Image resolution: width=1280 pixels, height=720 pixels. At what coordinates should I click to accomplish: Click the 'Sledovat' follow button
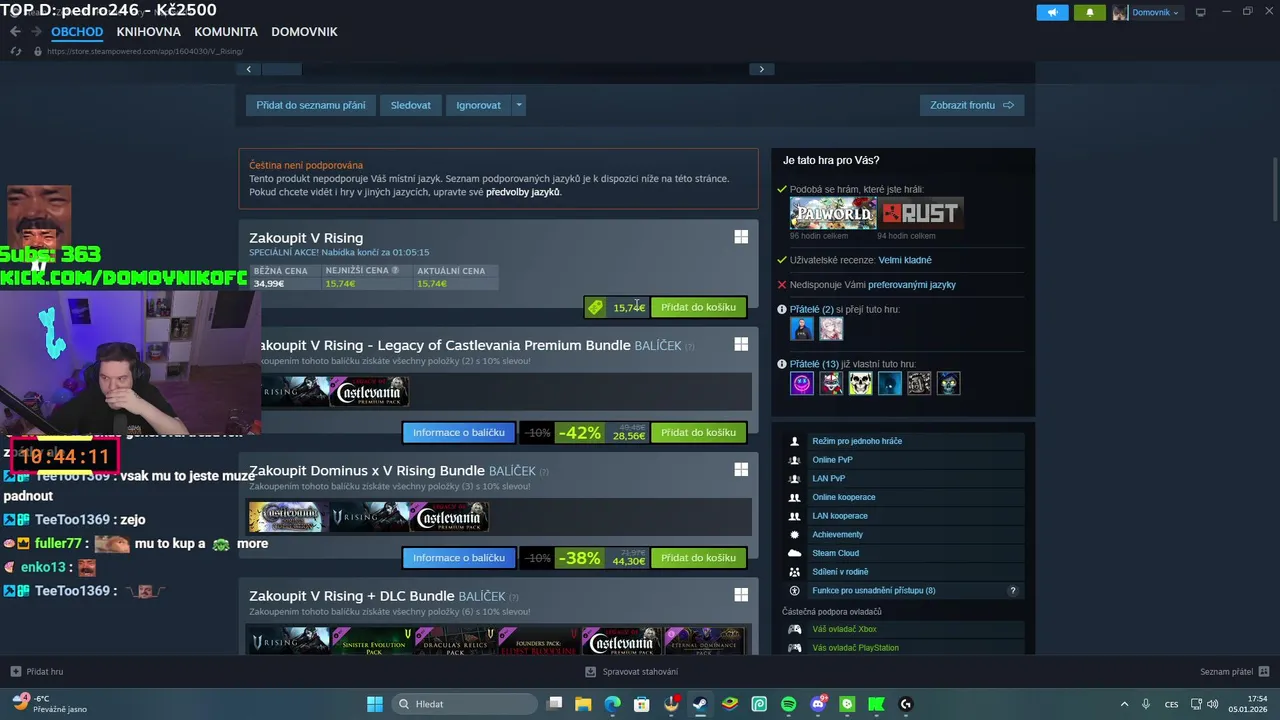tap(411, 105)
